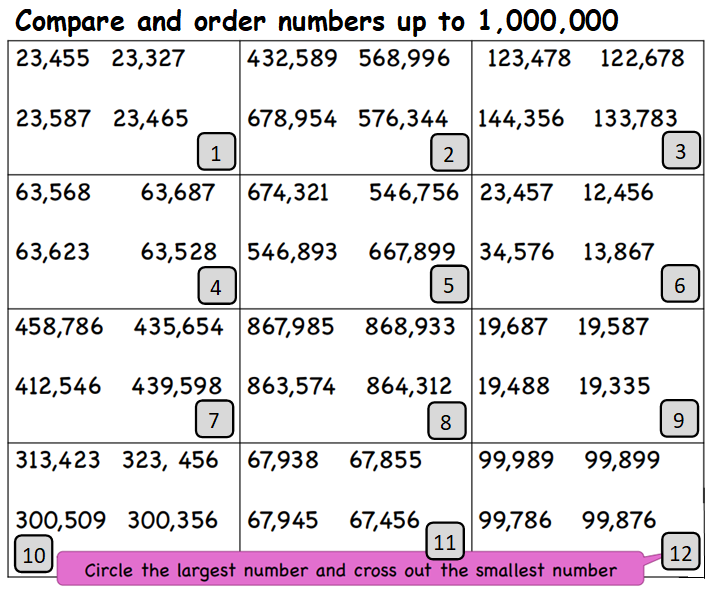The width and height of the screenshot is (713, 594).
Task: Select the number 439,598
Action: [x=177, y=386]
